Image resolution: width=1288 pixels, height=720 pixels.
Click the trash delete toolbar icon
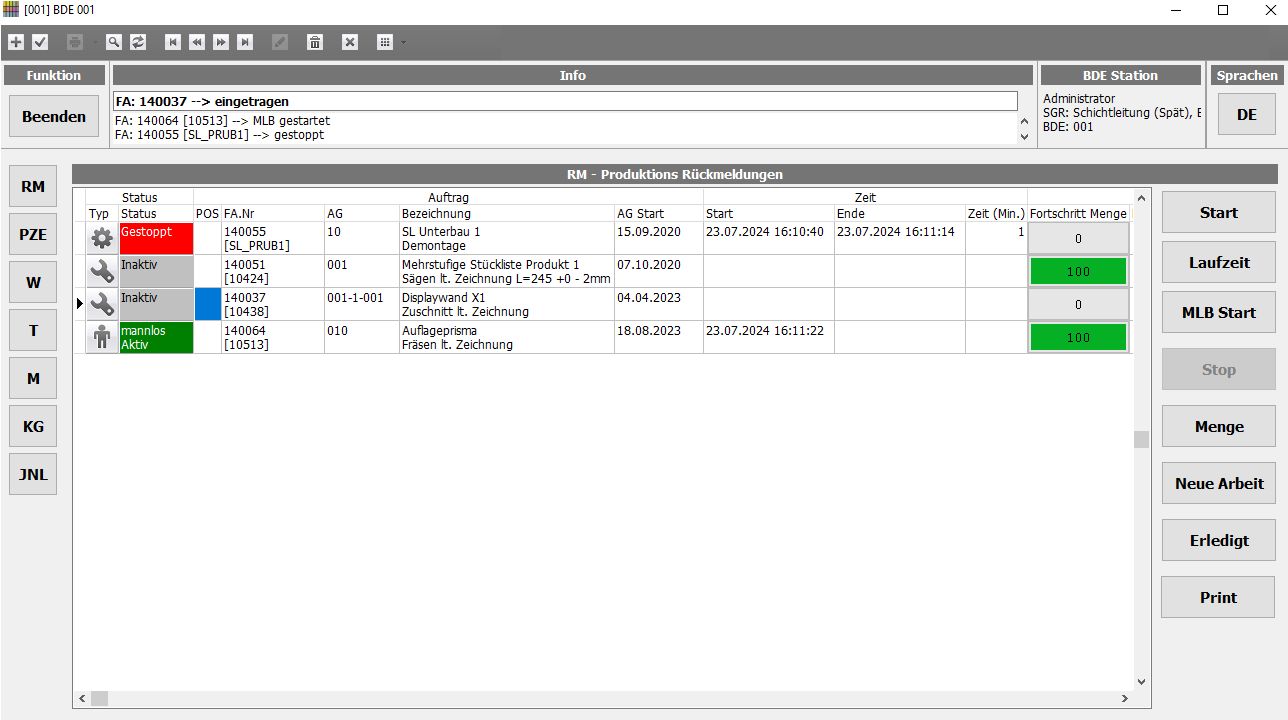pyautogui.click(x=315, y=42)
